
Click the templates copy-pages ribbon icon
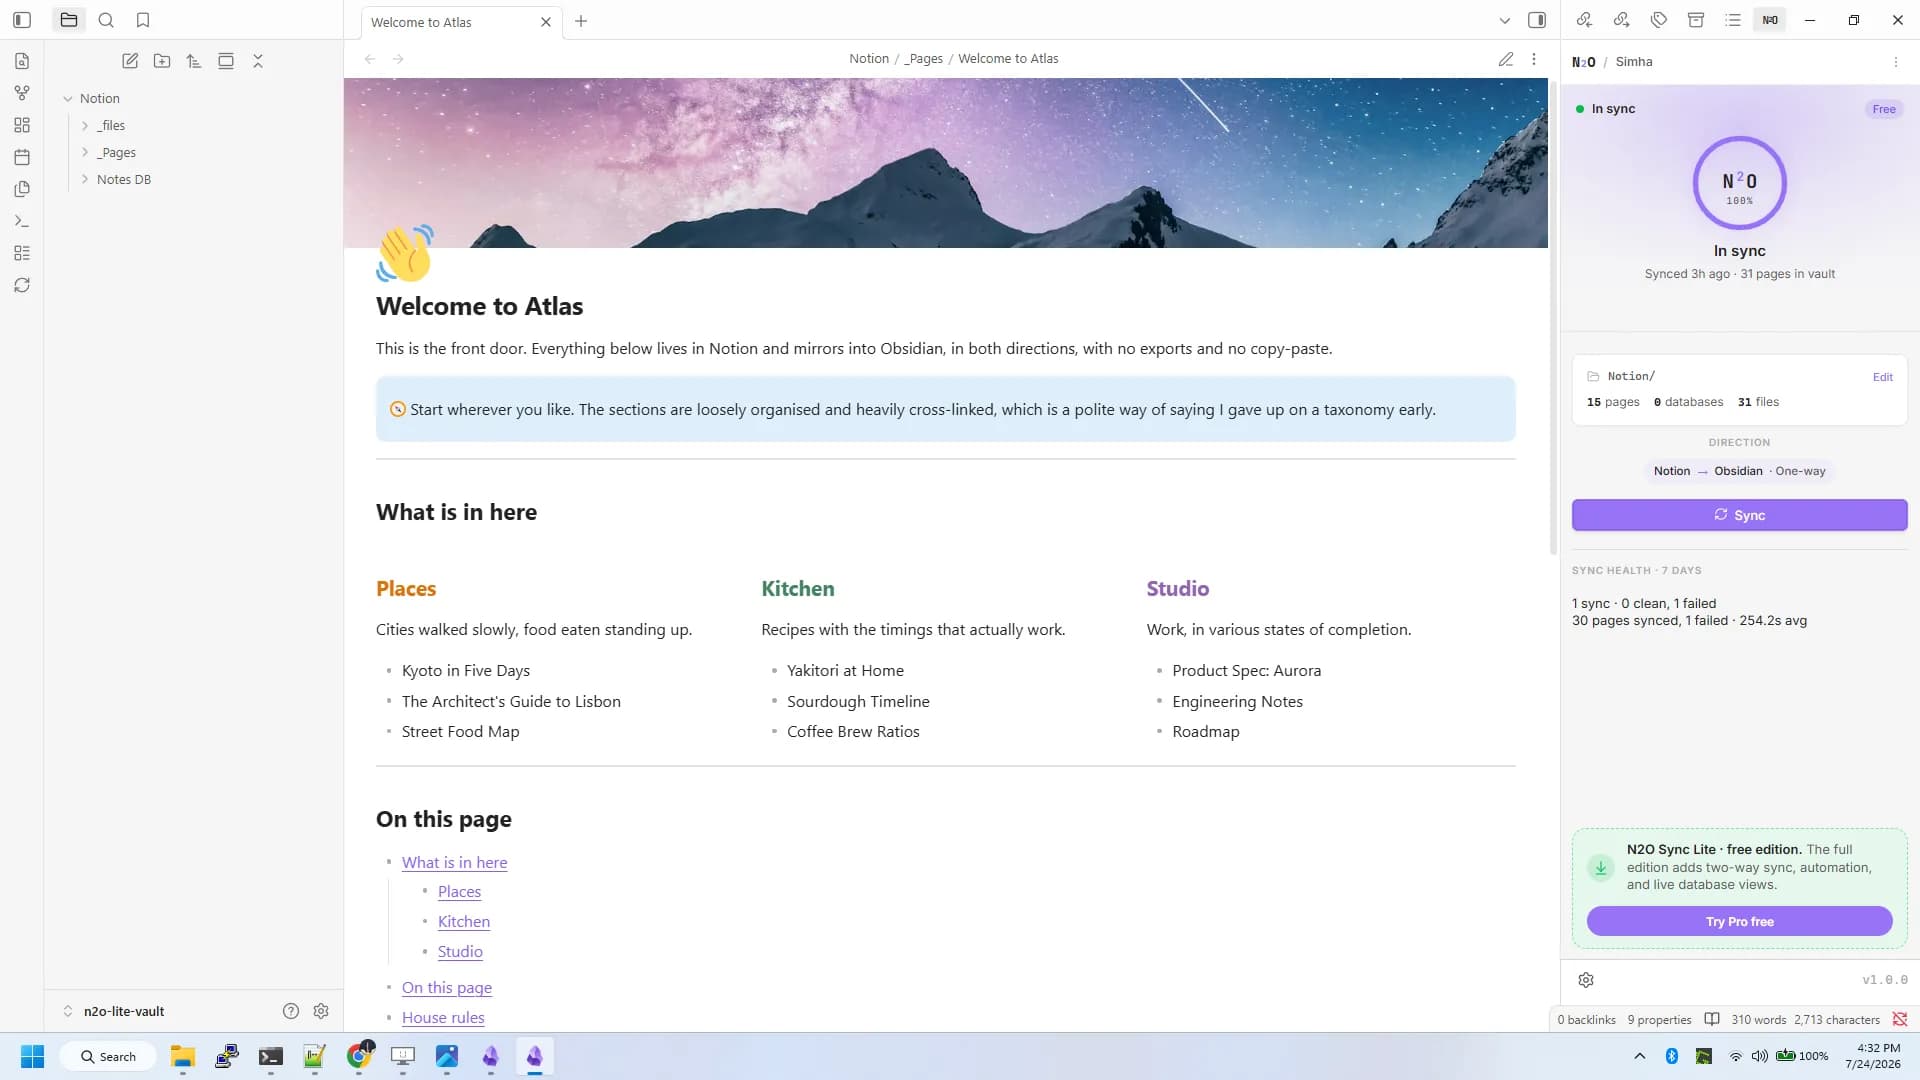22,189
